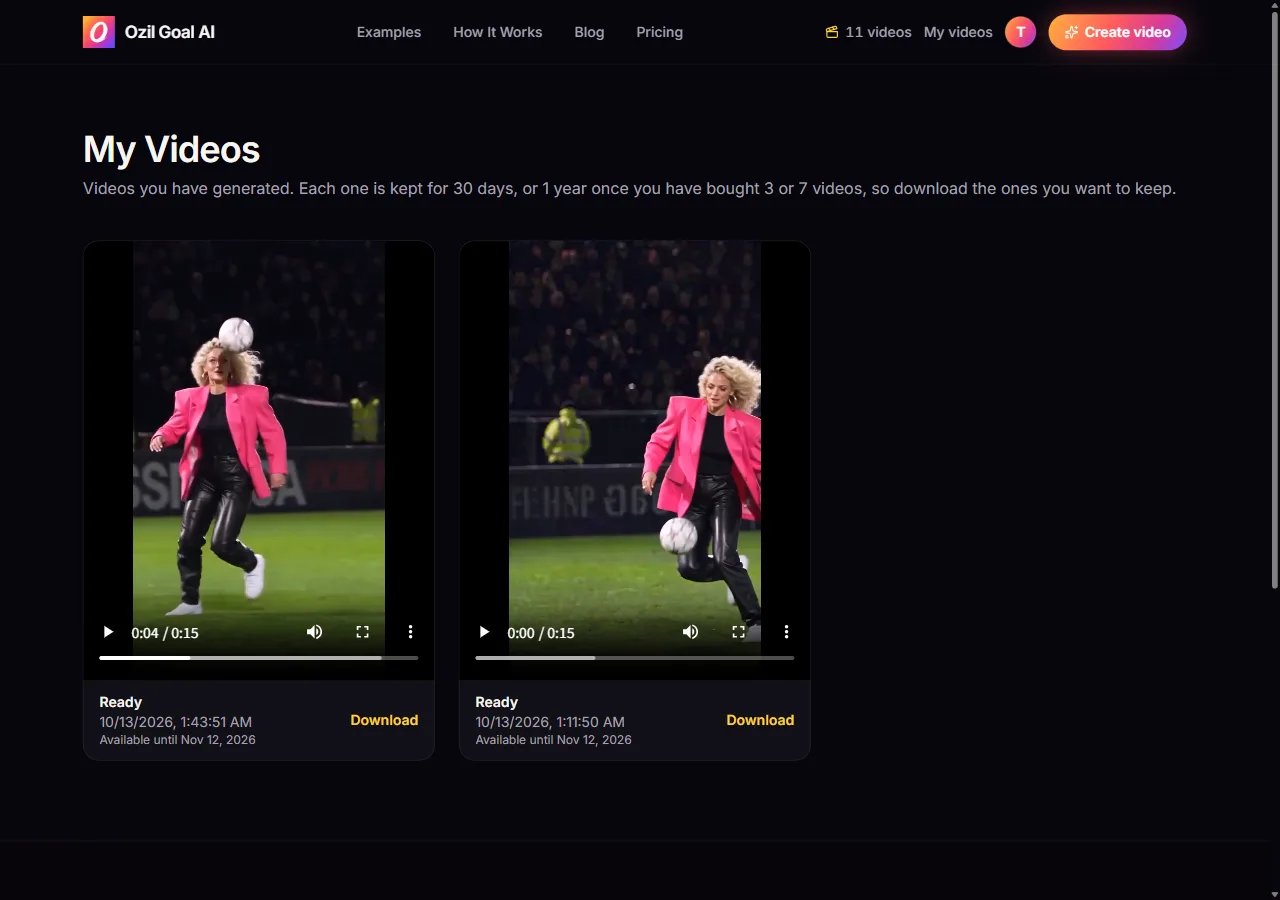Click the 0:00 / 0:15 time label

click(x=541, y=633)
